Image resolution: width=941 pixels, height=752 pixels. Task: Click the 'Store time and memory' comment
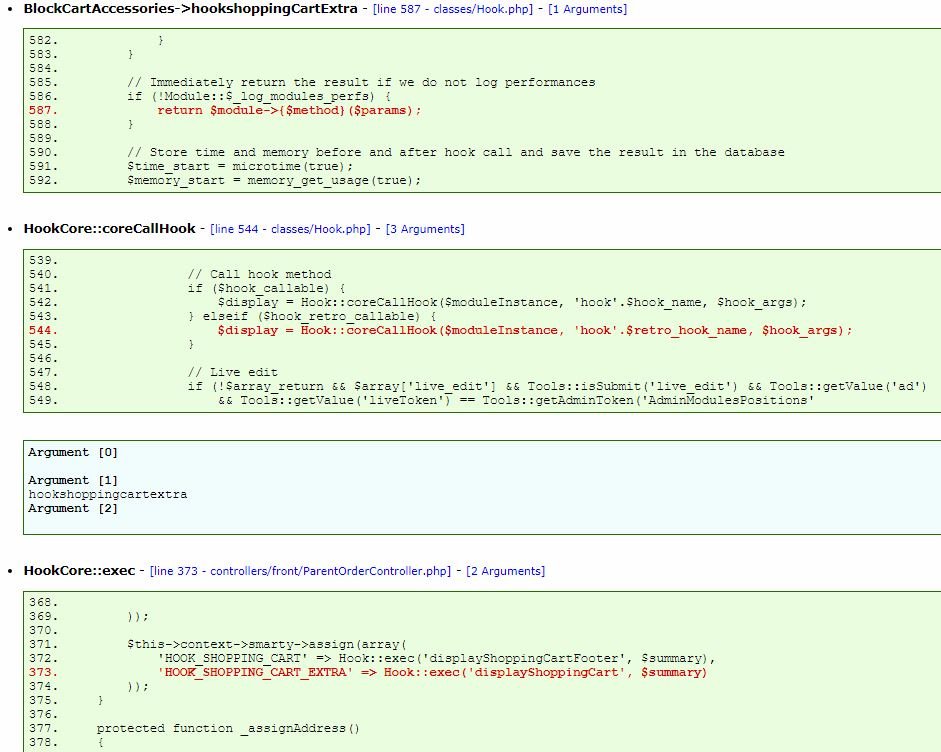pyautogui.click(x=455, y=152)
